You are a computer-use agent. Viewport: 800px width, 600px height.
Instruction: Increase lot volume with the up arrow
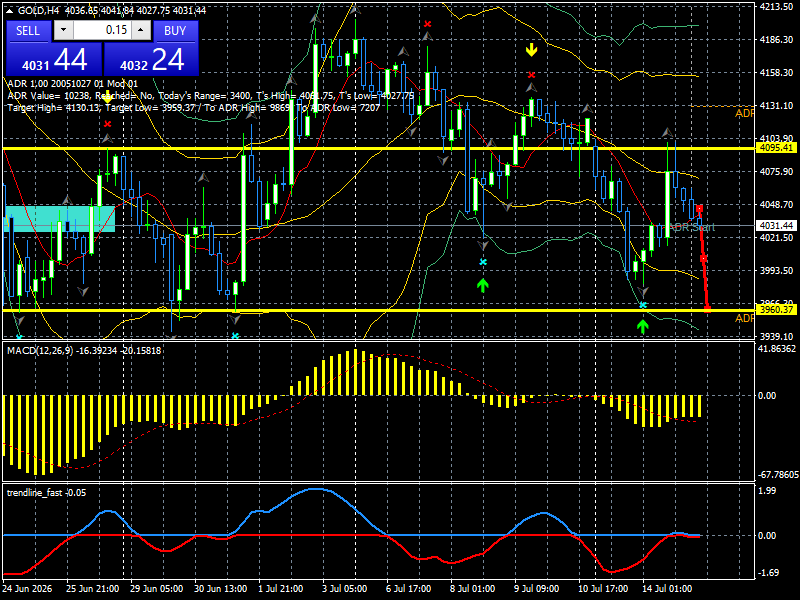[x=141, y=31]
